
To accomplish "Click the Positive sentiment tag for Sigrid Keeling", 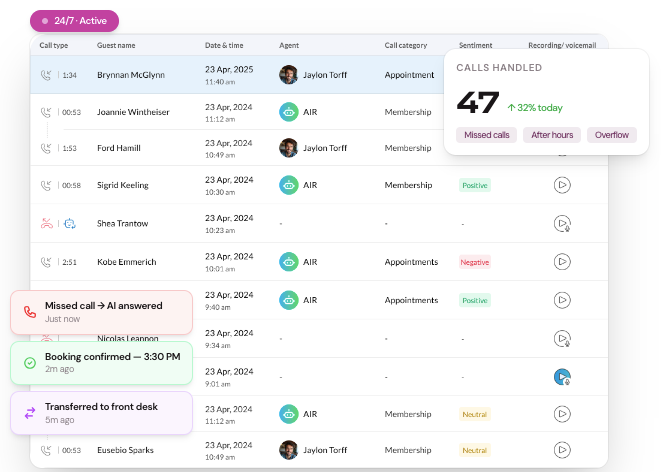I will (x=475, y=185).
